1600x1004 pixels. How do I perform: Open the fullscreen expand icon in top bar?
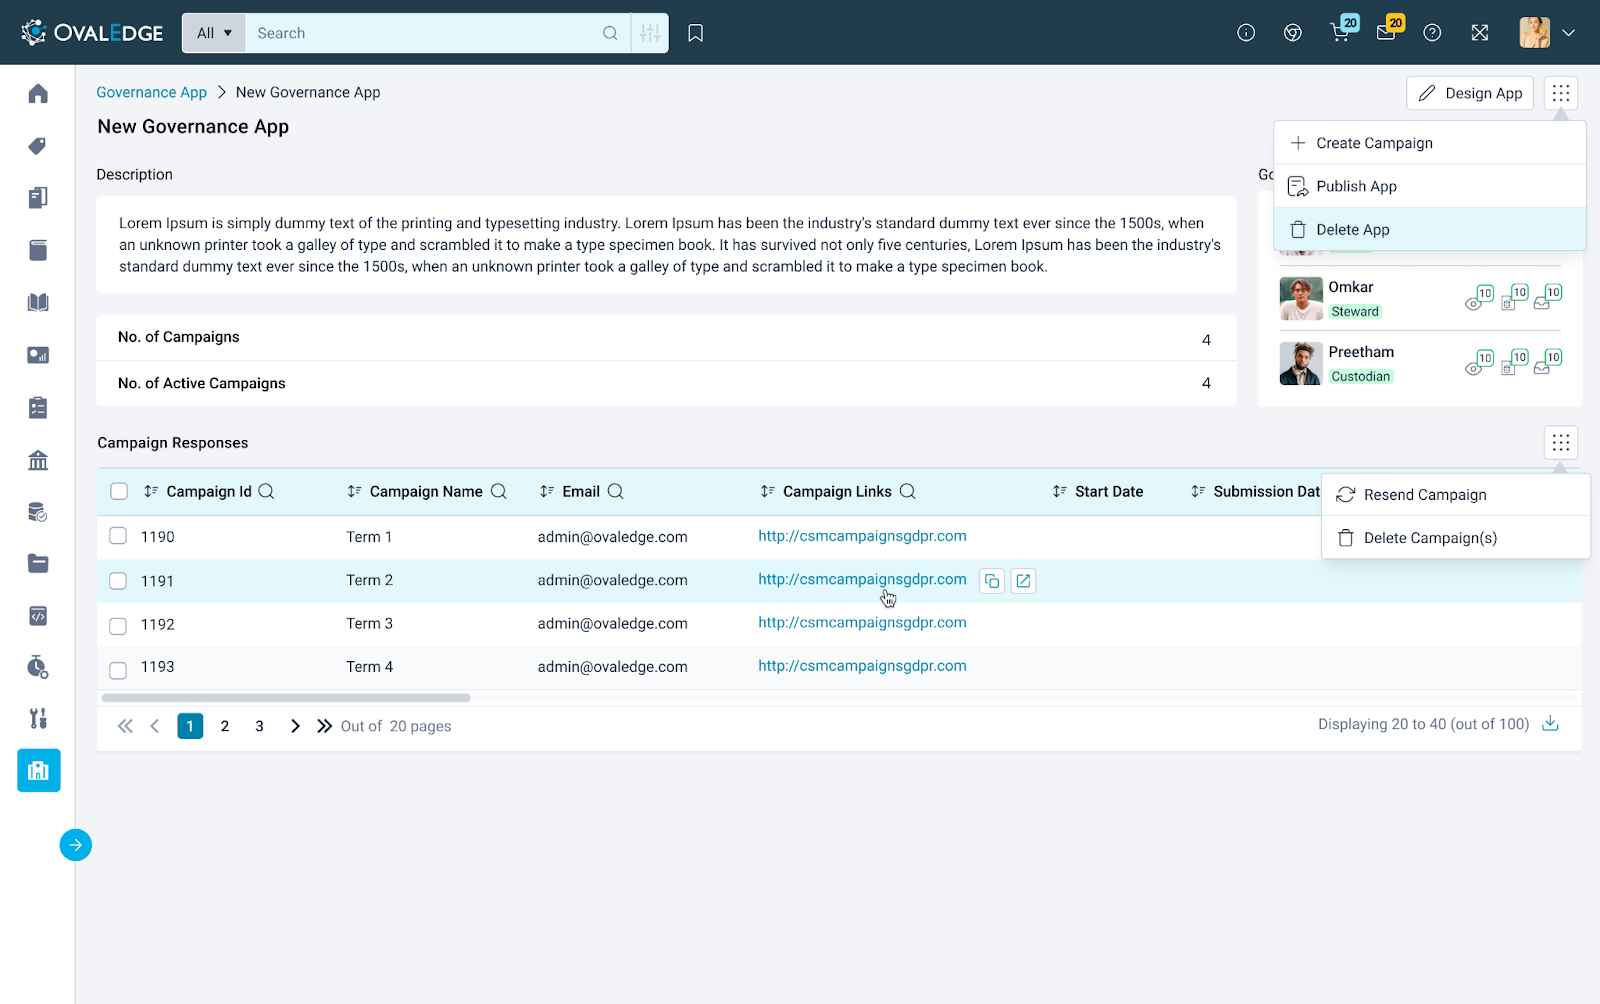coord(1480,33)
